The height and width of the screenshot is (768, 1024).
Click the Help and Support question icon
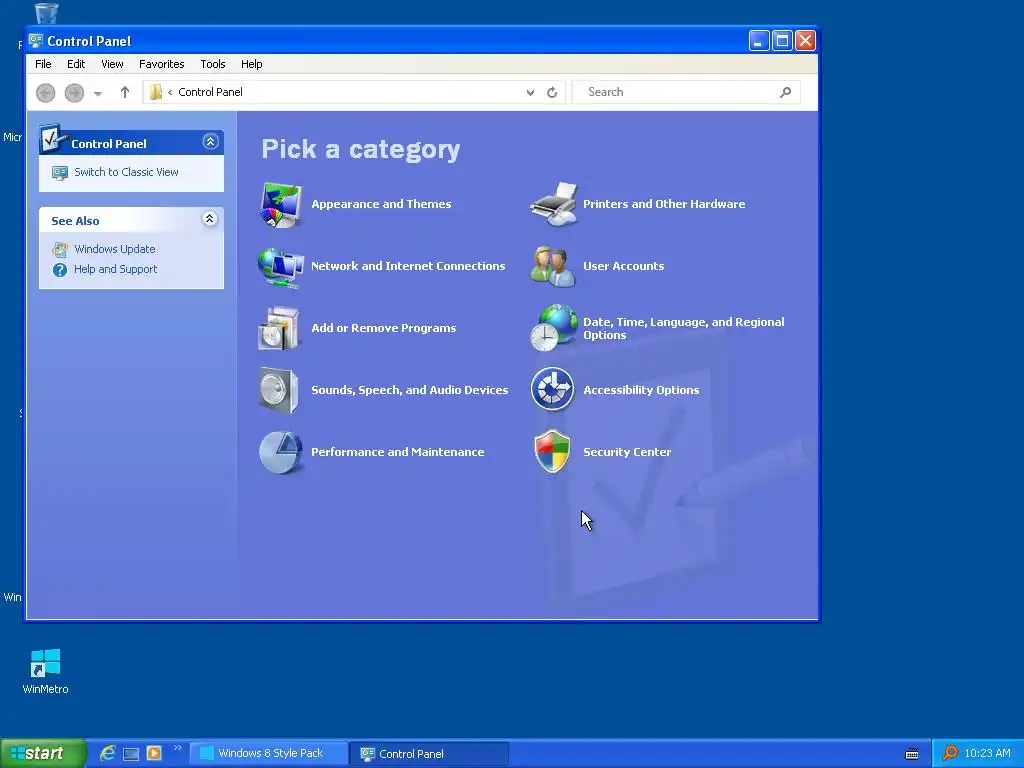59,270
